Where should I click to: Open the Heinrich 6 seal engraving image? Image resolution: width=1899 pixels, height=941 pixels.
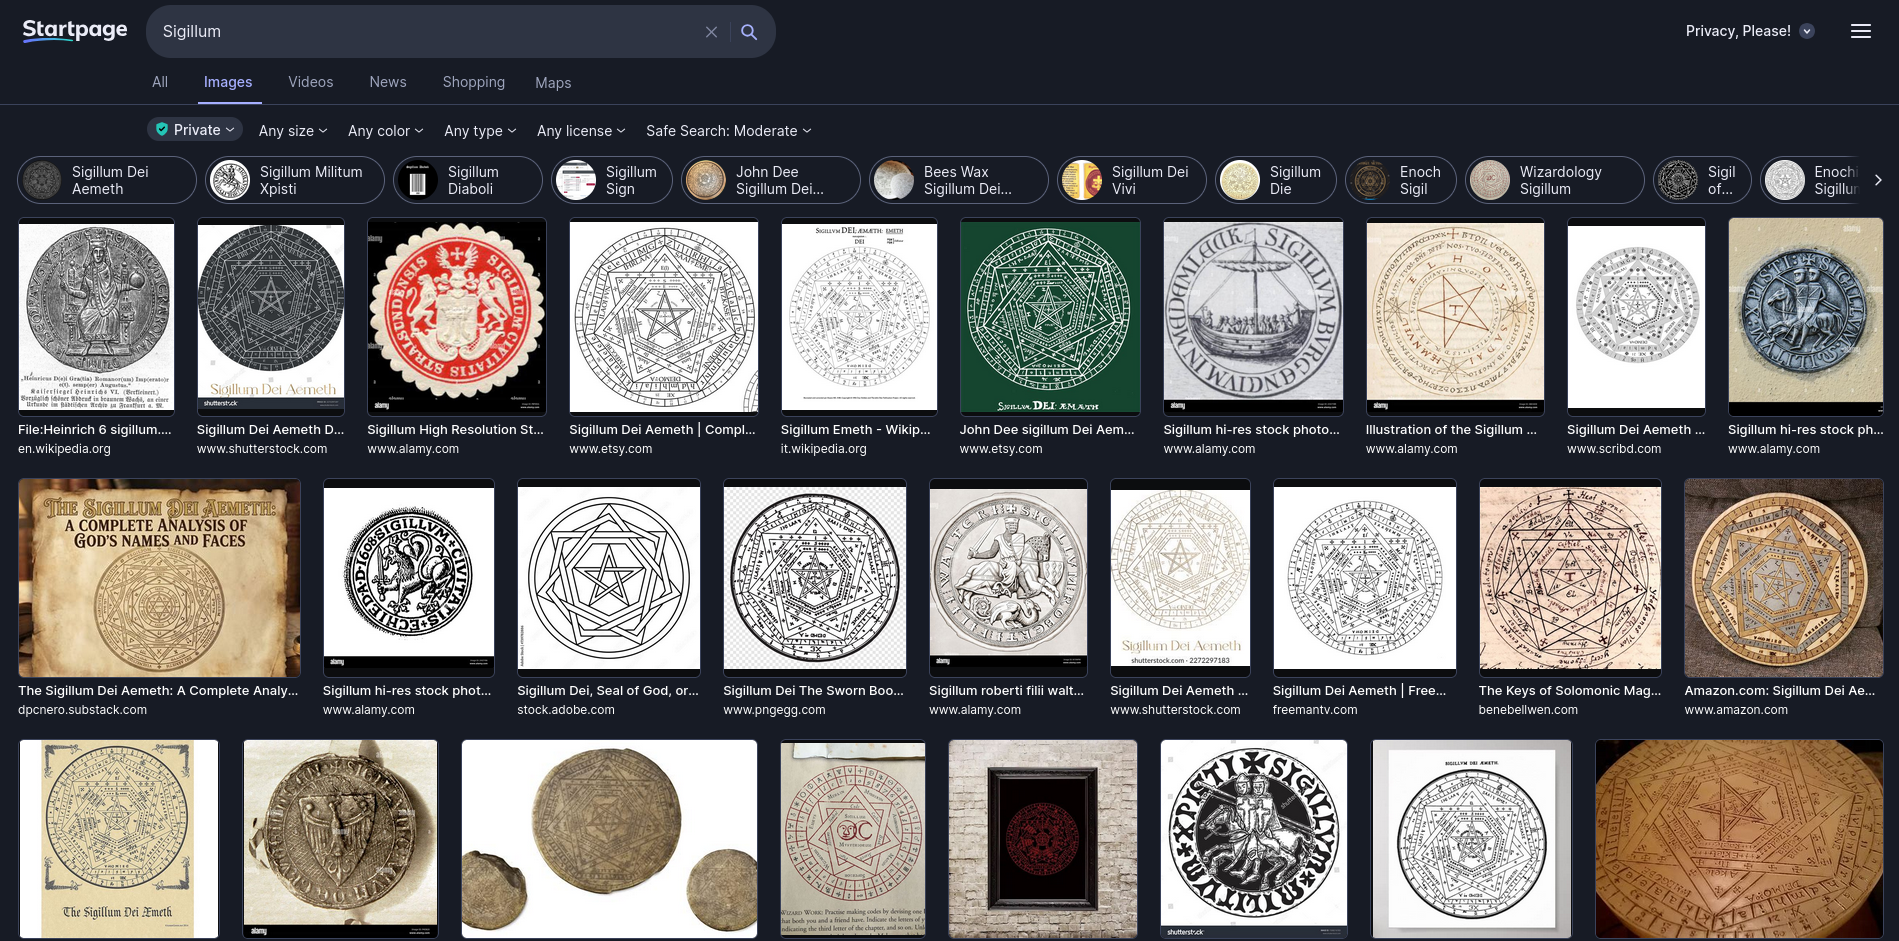pos(96,316)
